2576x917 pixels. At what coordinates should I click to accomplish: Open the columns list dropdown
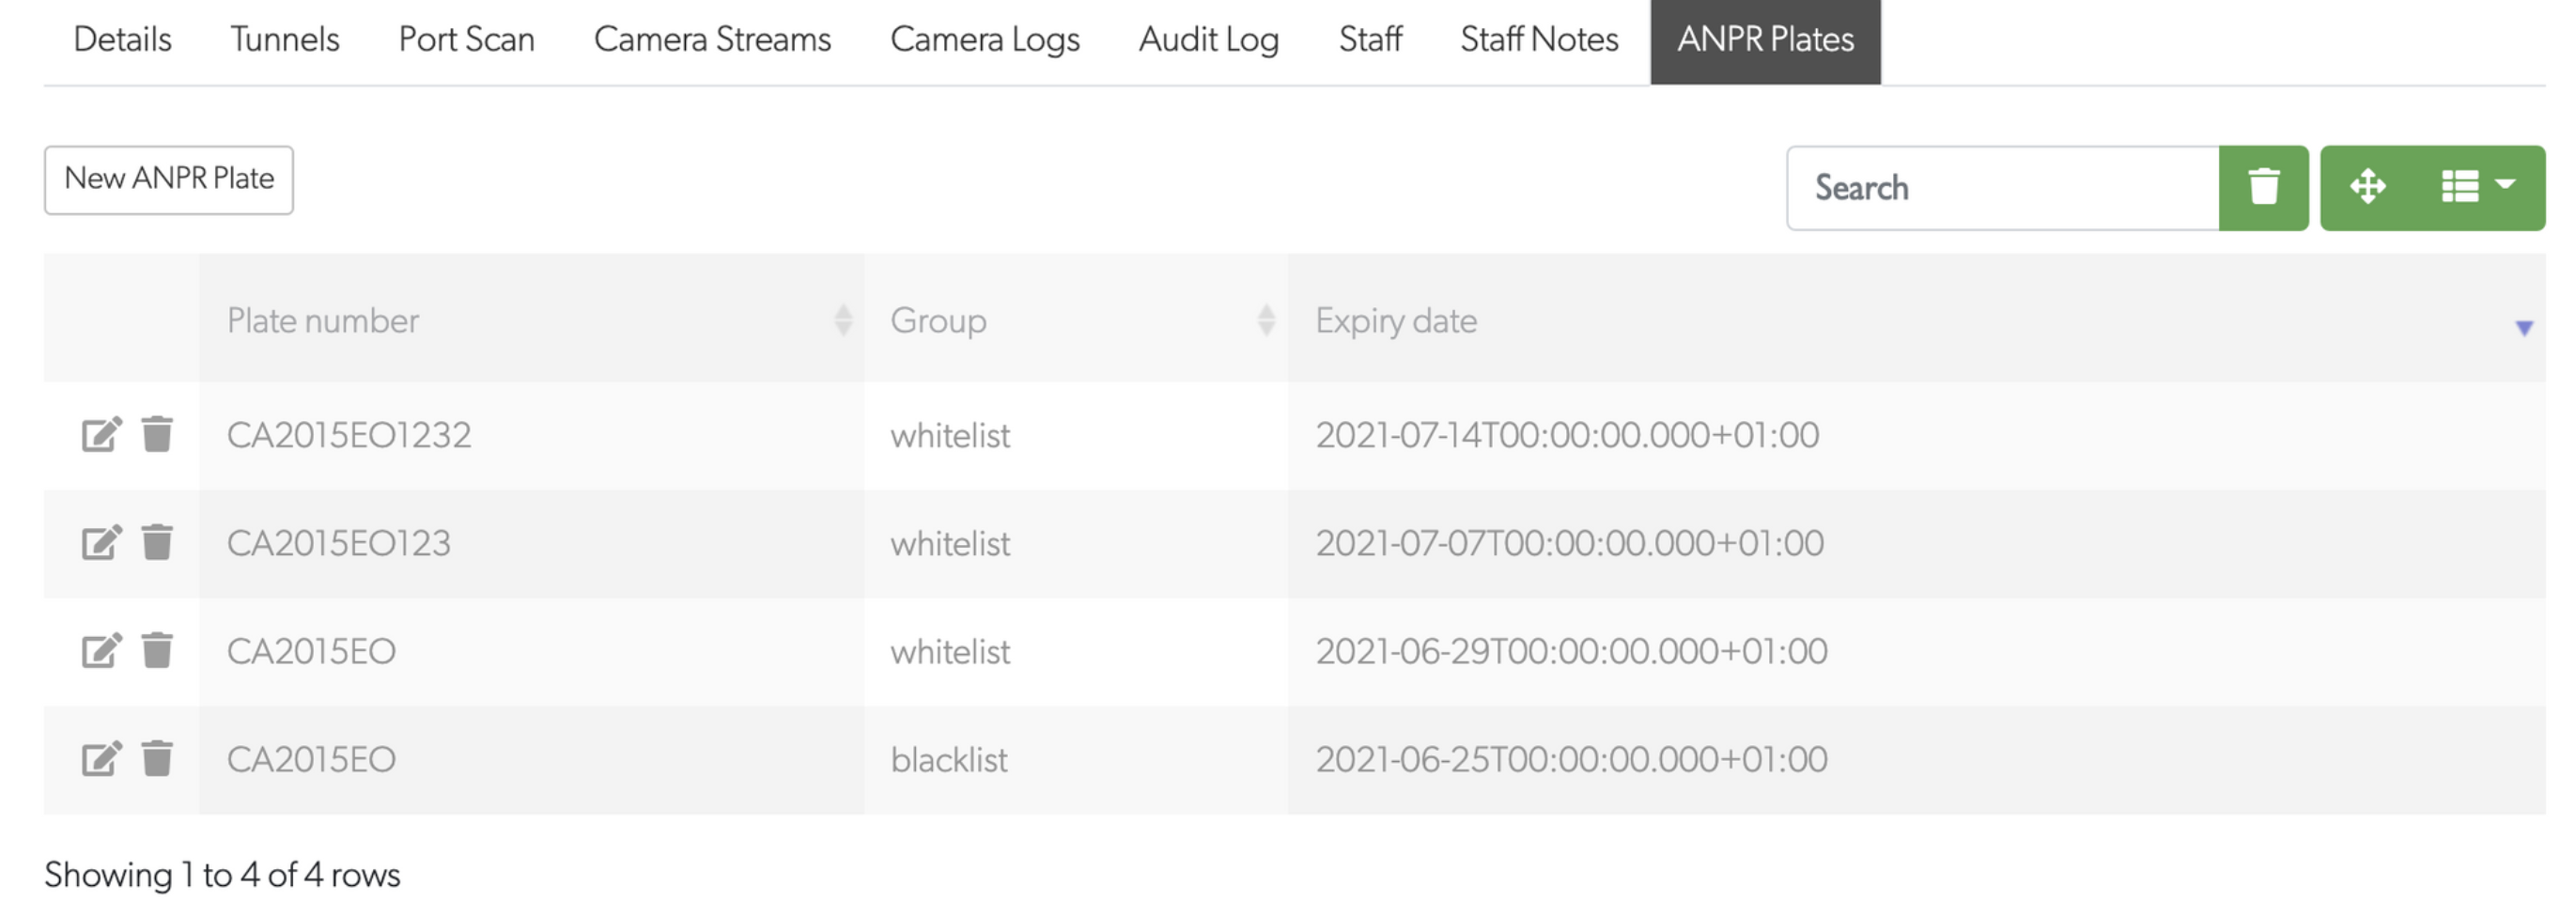pos(2477,188)
